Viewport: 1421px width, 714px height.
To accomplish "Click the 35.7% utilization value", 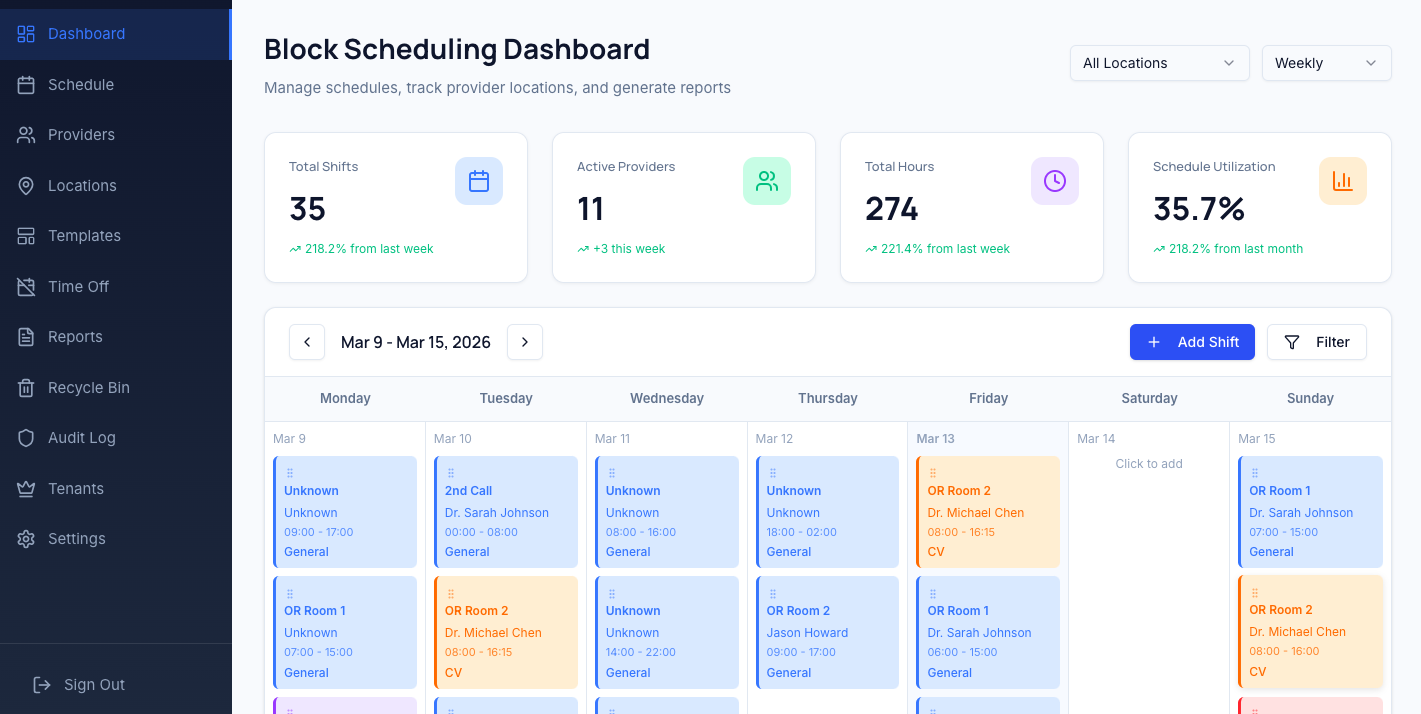I will [x=1199, y=209].
